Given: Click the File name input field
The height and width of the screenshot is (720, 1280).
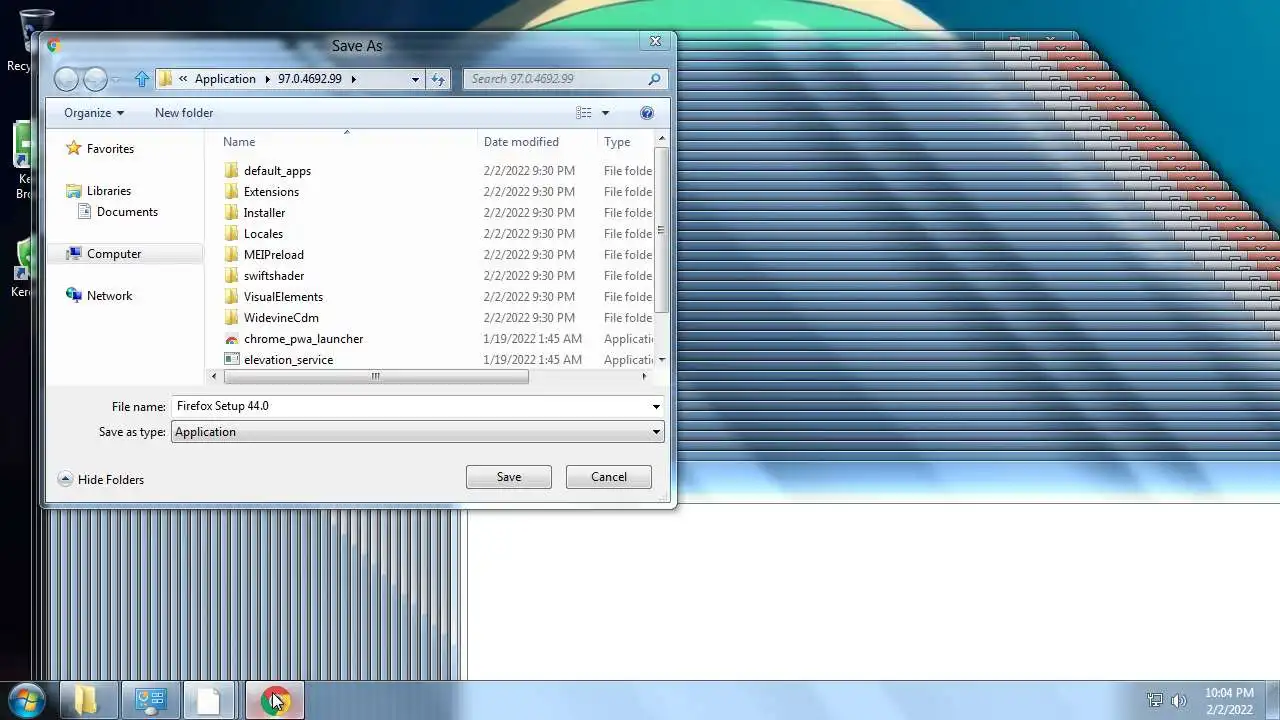Looking at the screenshot, I should [410, 406].
